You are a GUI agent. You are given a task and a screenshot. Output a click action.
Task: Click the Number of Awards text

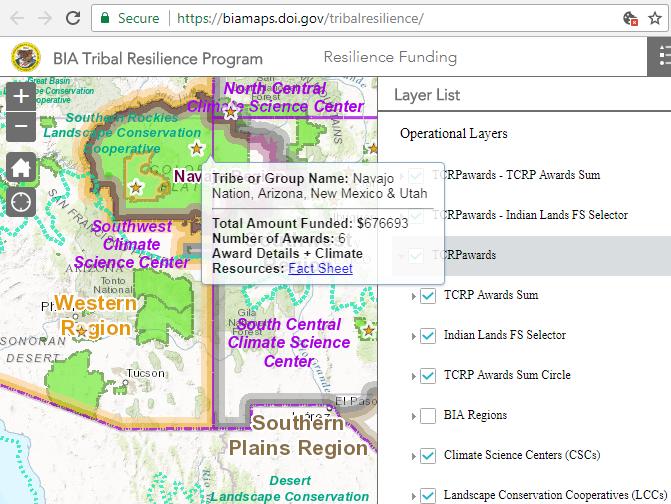279,238
